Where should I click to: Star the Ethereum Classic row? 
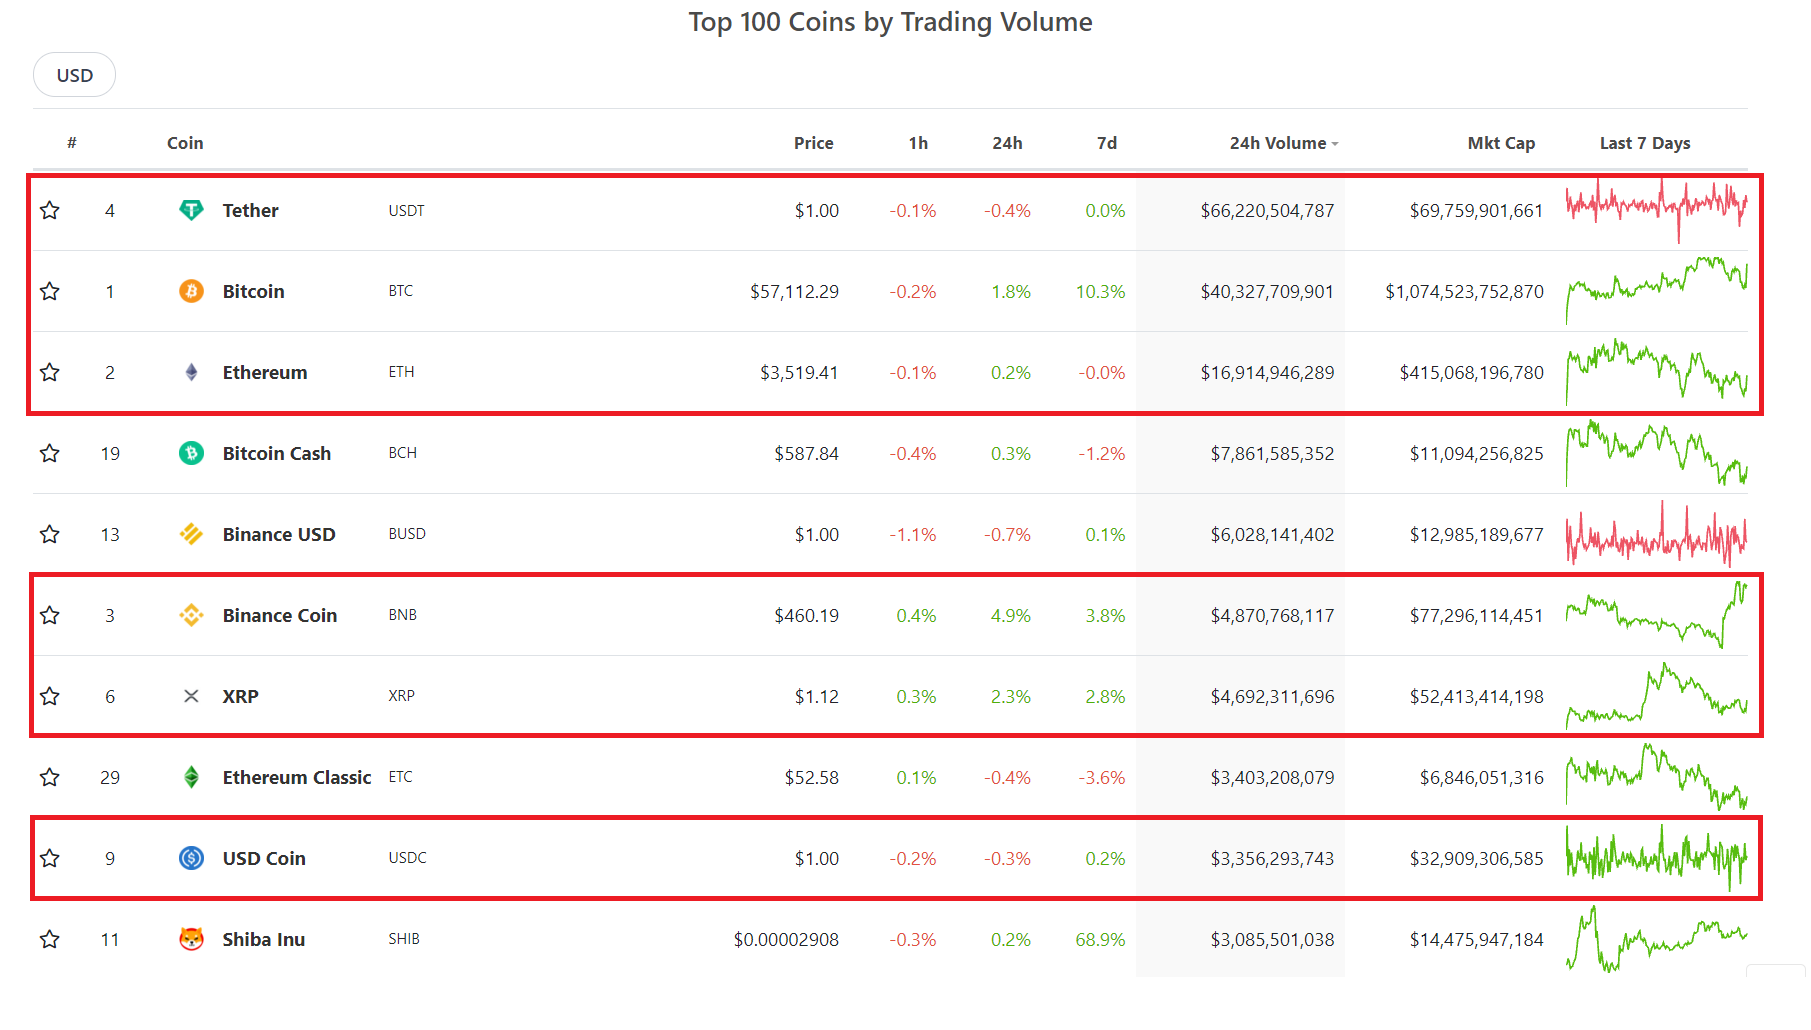(x=49, y=777)
